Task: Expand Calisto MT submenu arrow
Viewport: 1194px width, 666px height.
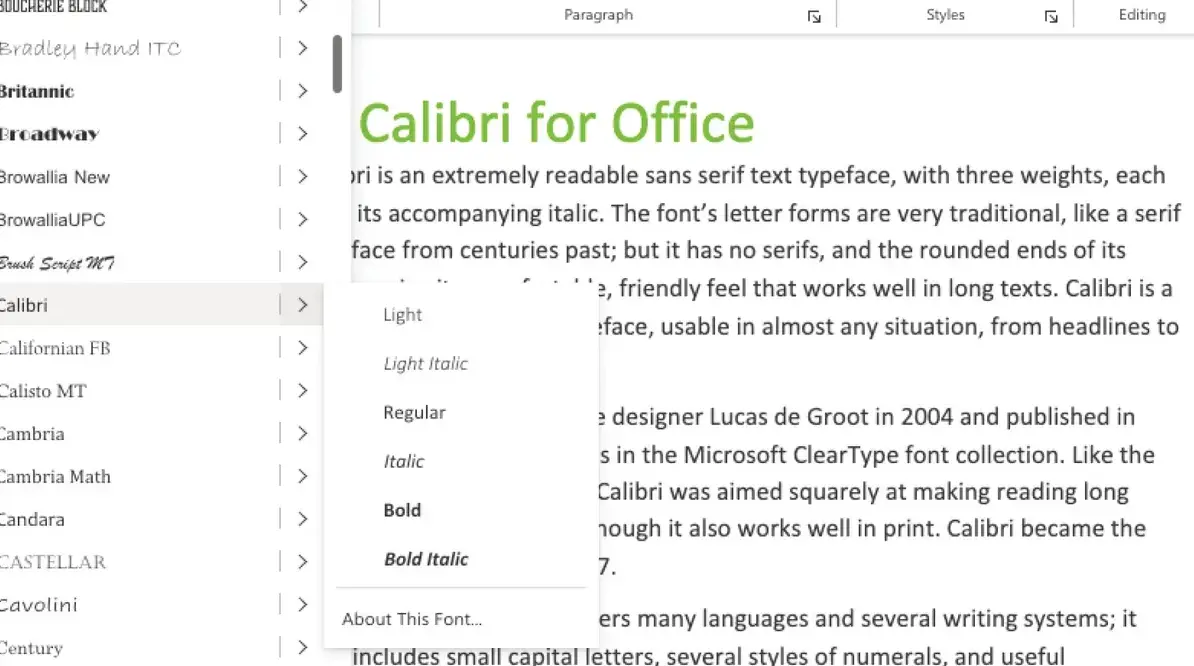Action: pos(302,390)
